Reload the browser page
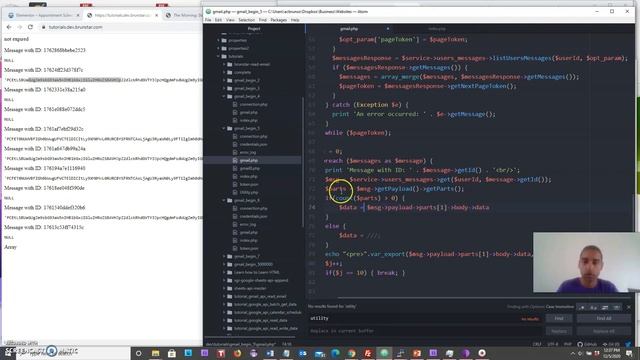Viewport: 640px width, 360px height. (x=30, y=27)
